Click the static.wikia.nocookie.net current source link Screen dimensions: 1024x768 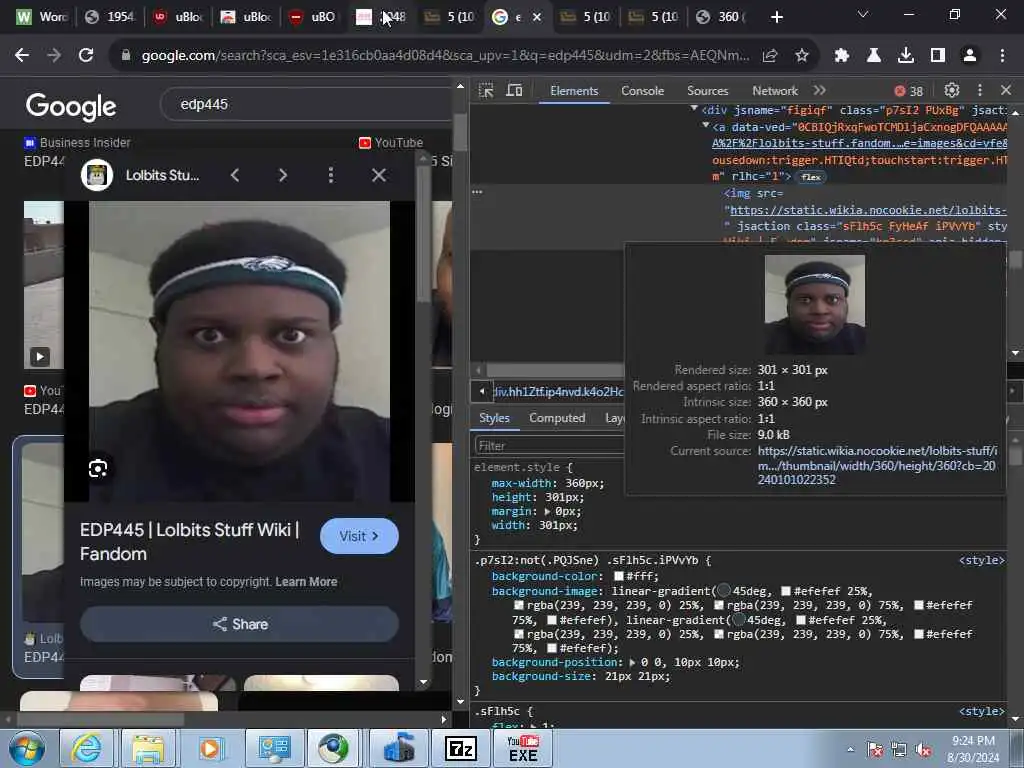point(877,465)
